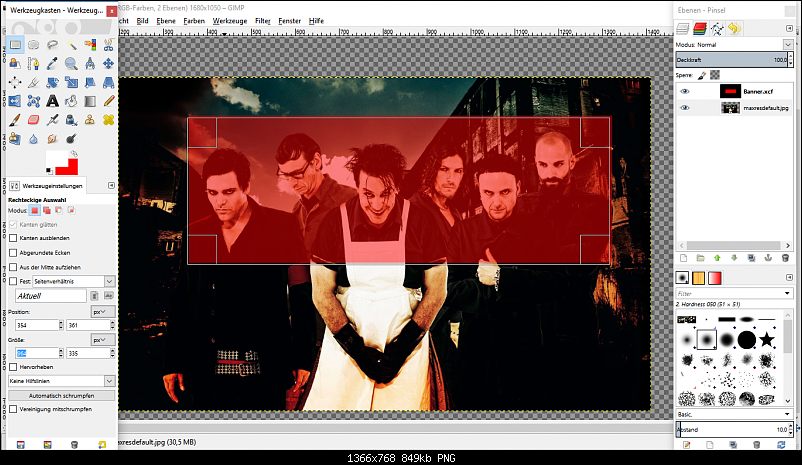Select the Move tool

(108, 63)
